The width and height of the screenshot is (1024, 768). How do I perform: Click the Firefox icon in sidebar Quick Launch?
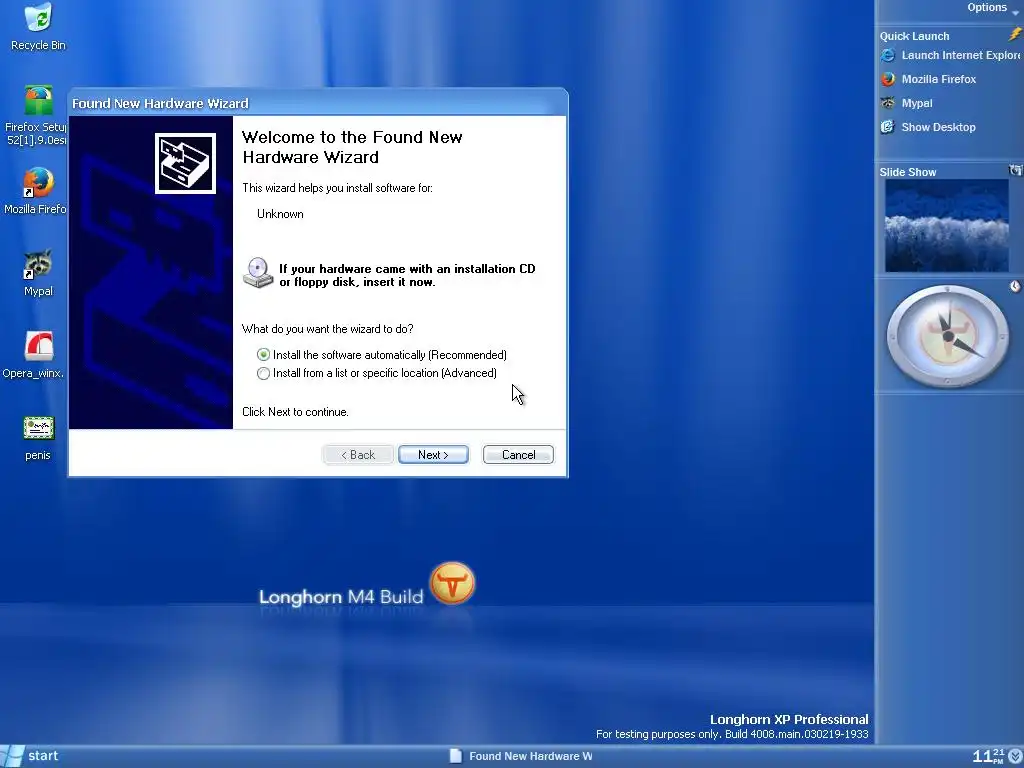tap(888, 79)
